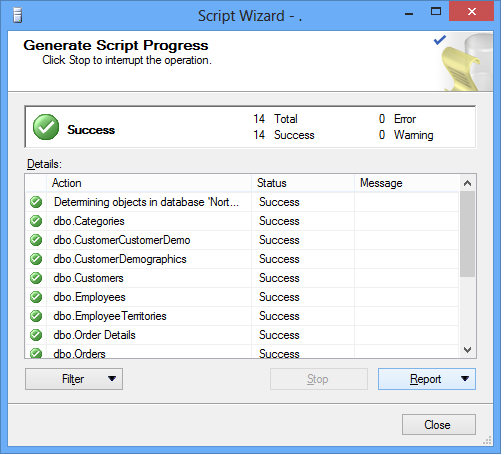Expand the Report dropdown arrow

point(465,379)
